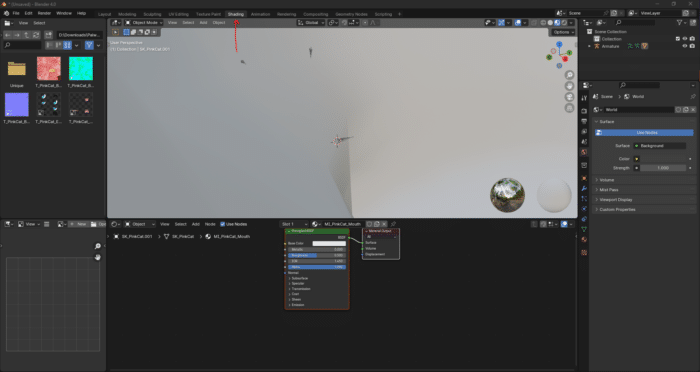Pin the node editor material
This screenshot has height=372, width=700.
tap(393, 224)
